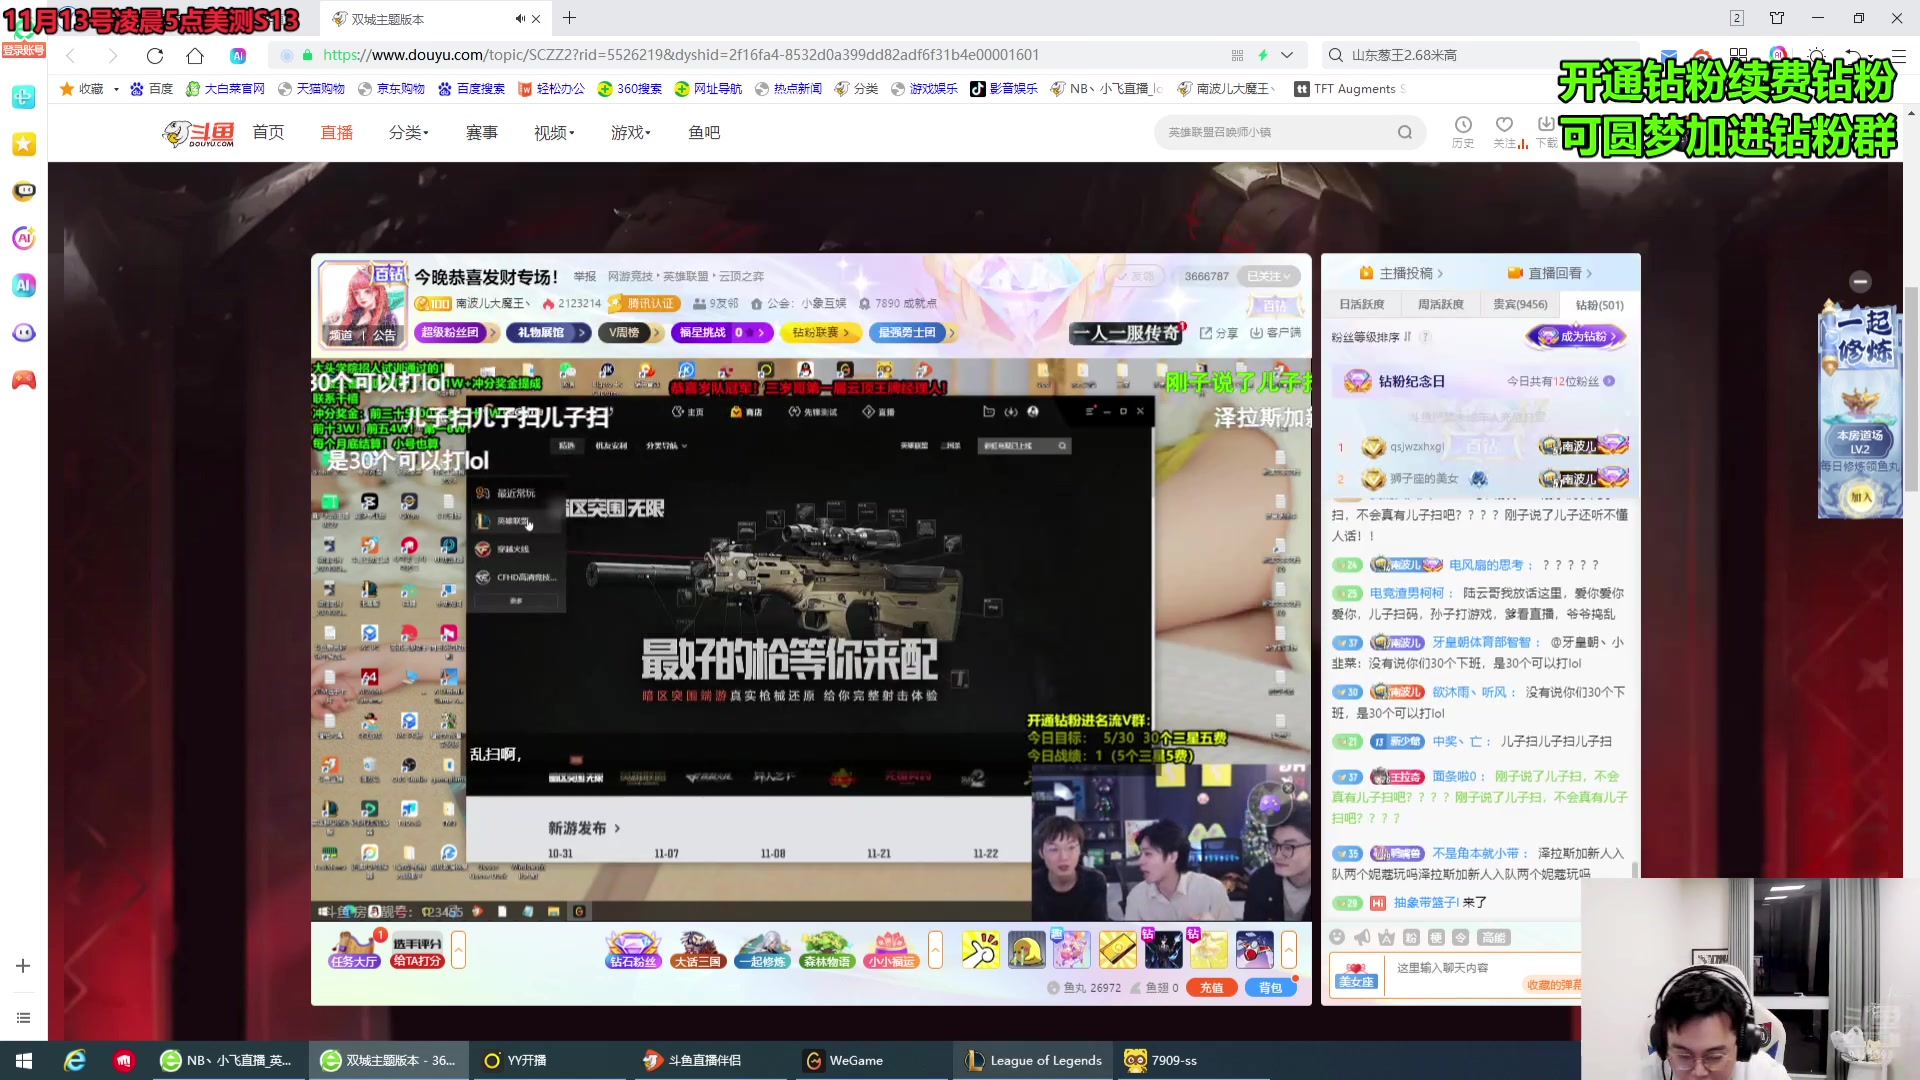The image size is (1920, 1080).
Task: Open the 客户端 client download icon
Action: pos(1276,333)
